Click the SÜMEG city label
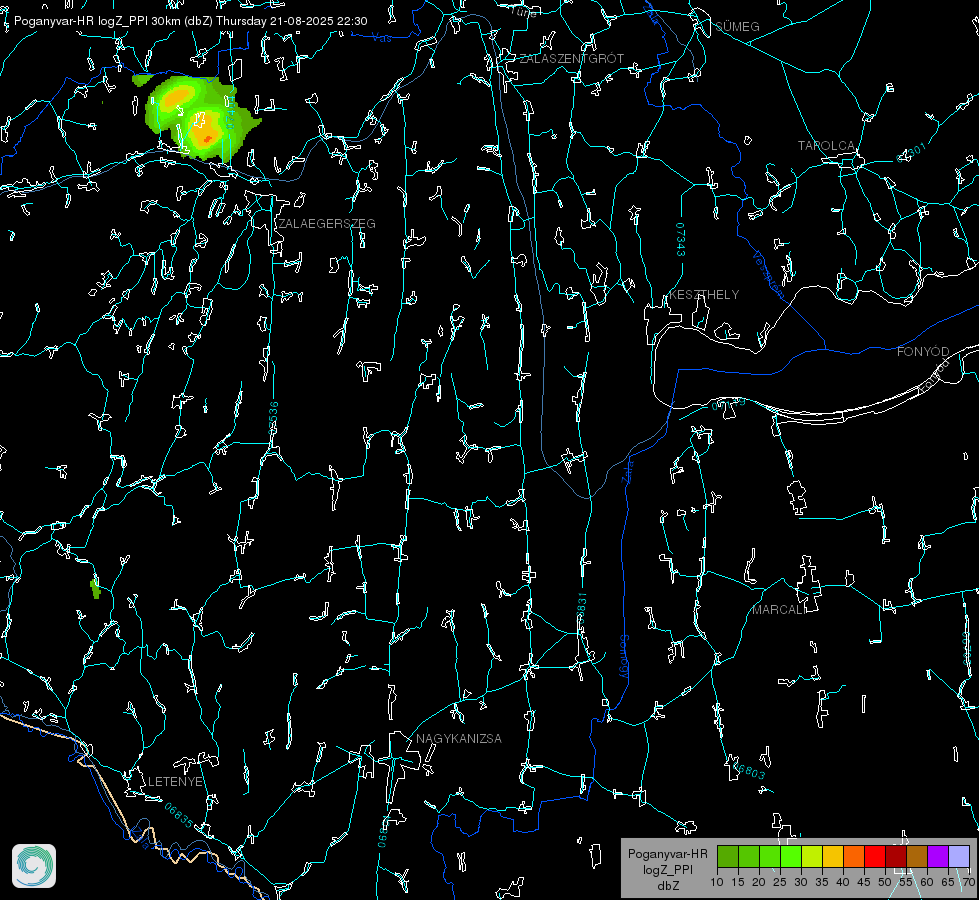Image resolution: width=979 pixels, height=900 pixels. pos(737,26)
